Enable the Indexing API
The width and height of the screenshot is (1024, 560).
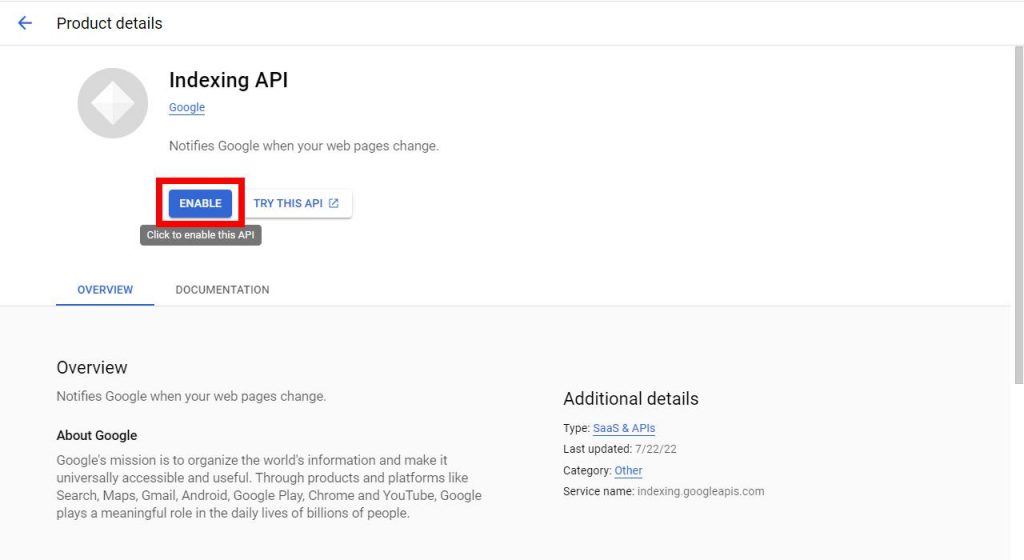point(200,204)
